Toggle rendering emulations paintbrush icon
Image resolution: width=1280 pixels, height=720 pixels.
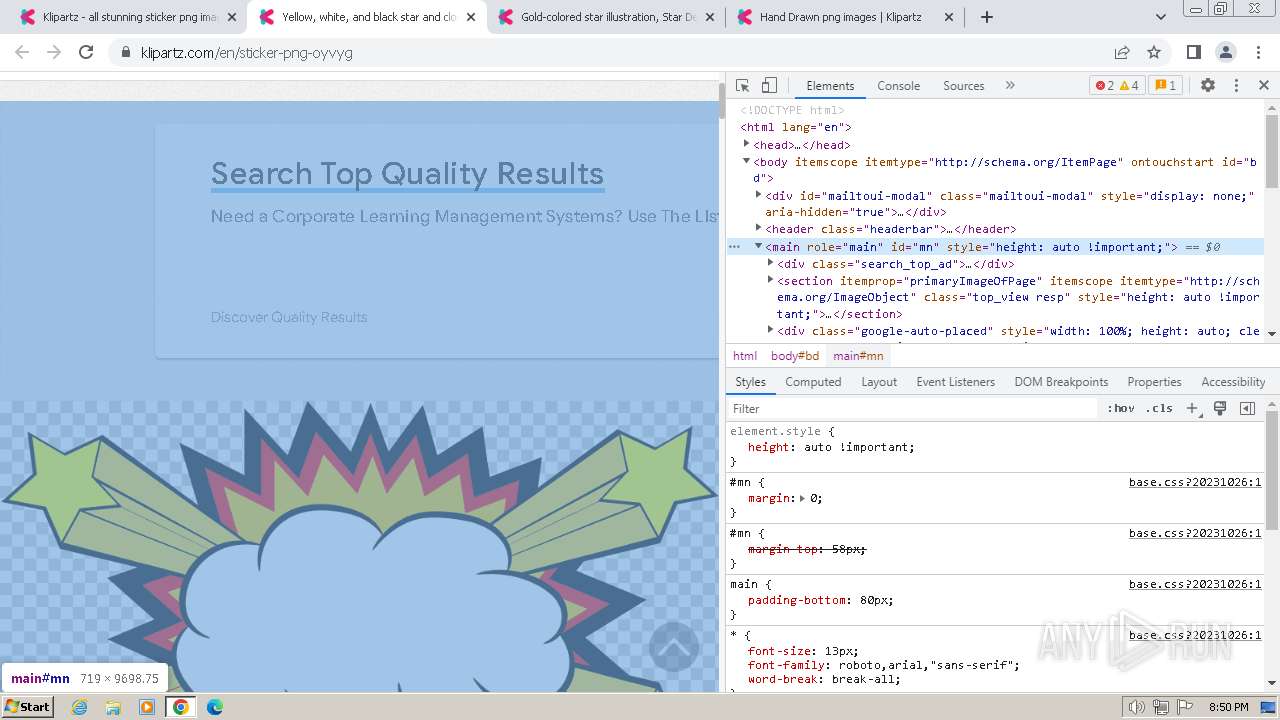[1220, 408]
